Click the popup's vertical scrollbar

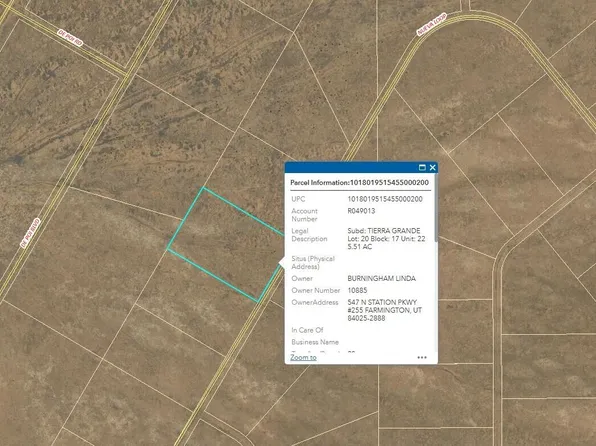[x=436, y=207]
